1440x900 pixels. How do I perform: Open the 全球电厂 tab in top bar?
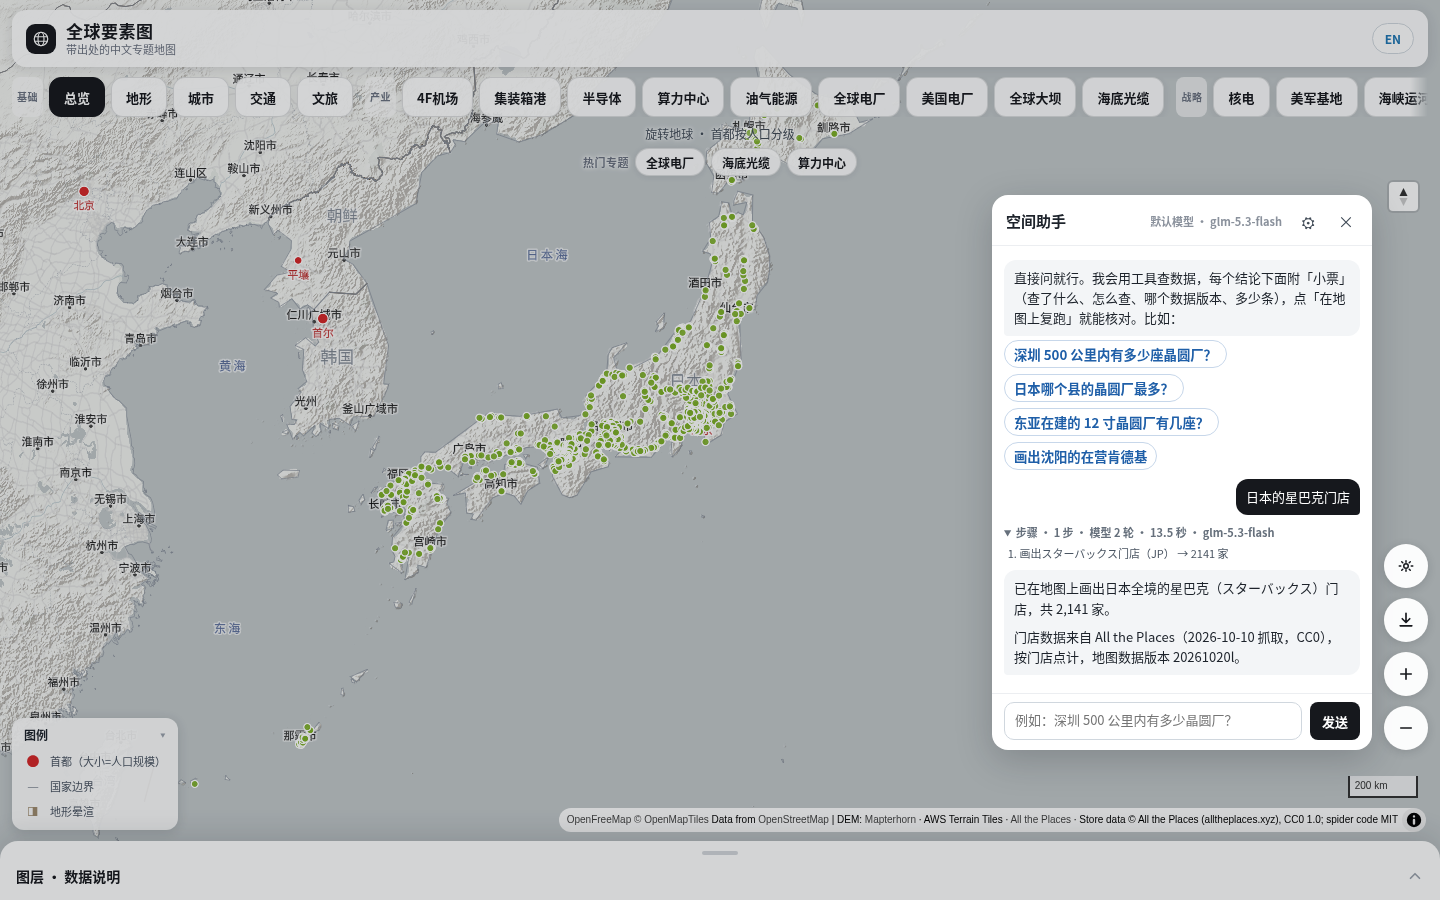(x=859, y=98)
